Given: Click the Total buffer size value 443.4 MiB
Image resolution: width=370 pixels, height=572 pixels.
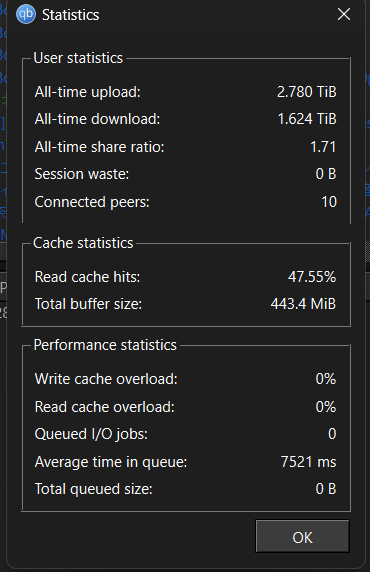Looking at the screenshot, I should (303, 304).
